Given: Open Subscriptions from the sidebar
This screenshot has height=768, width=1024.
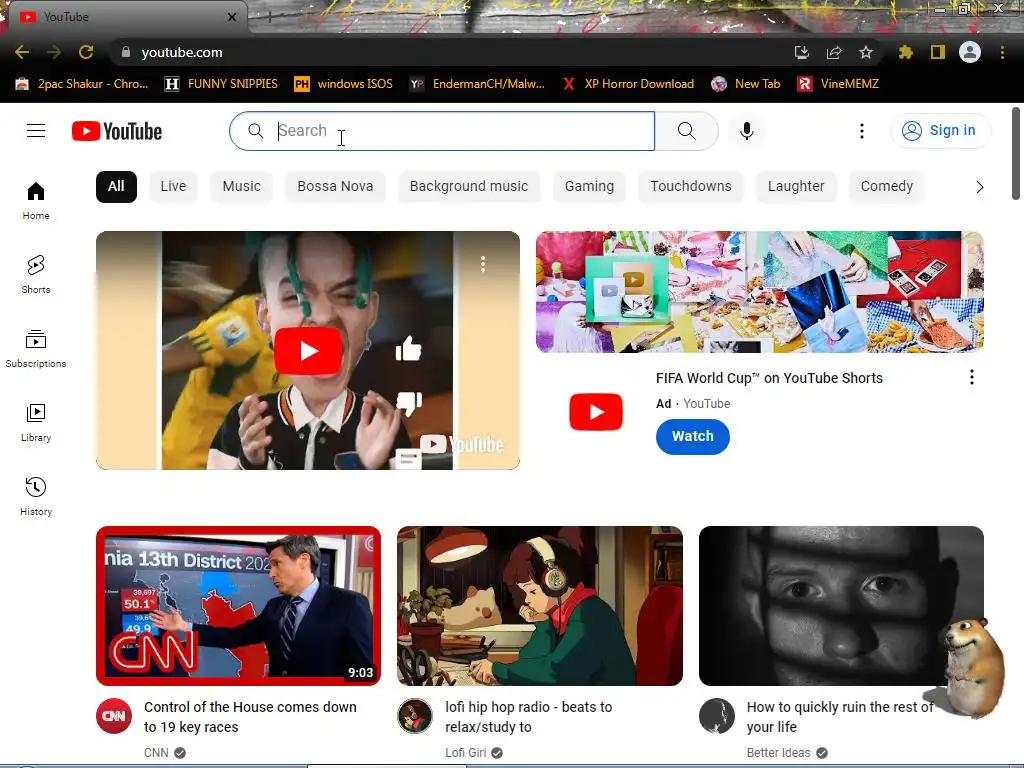Looking at the screenshot, I should pyautogui.click(x=36, y=349).
